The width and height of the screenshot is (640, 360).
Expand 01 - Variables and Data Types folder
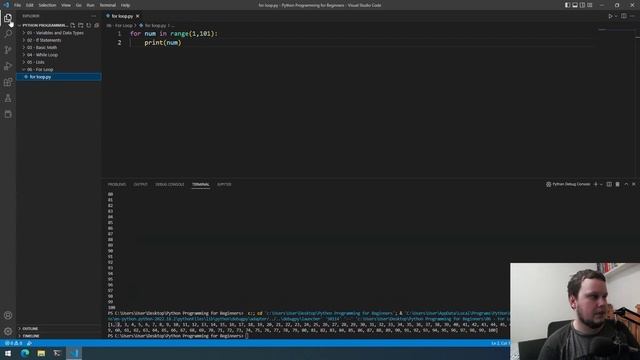click(55, 33)
